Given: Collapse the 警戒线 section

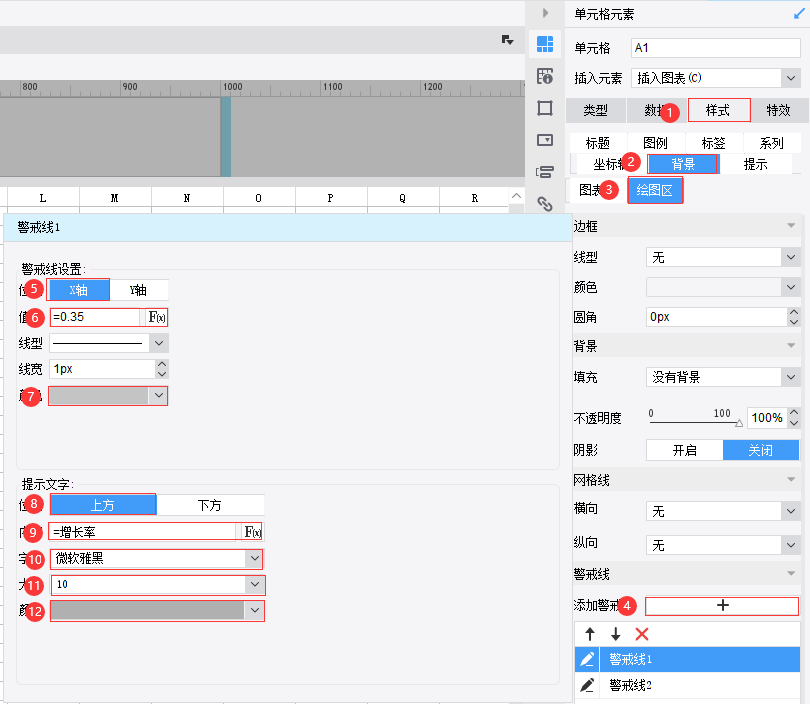Looking at the screenshot, I should click(790, 573).
